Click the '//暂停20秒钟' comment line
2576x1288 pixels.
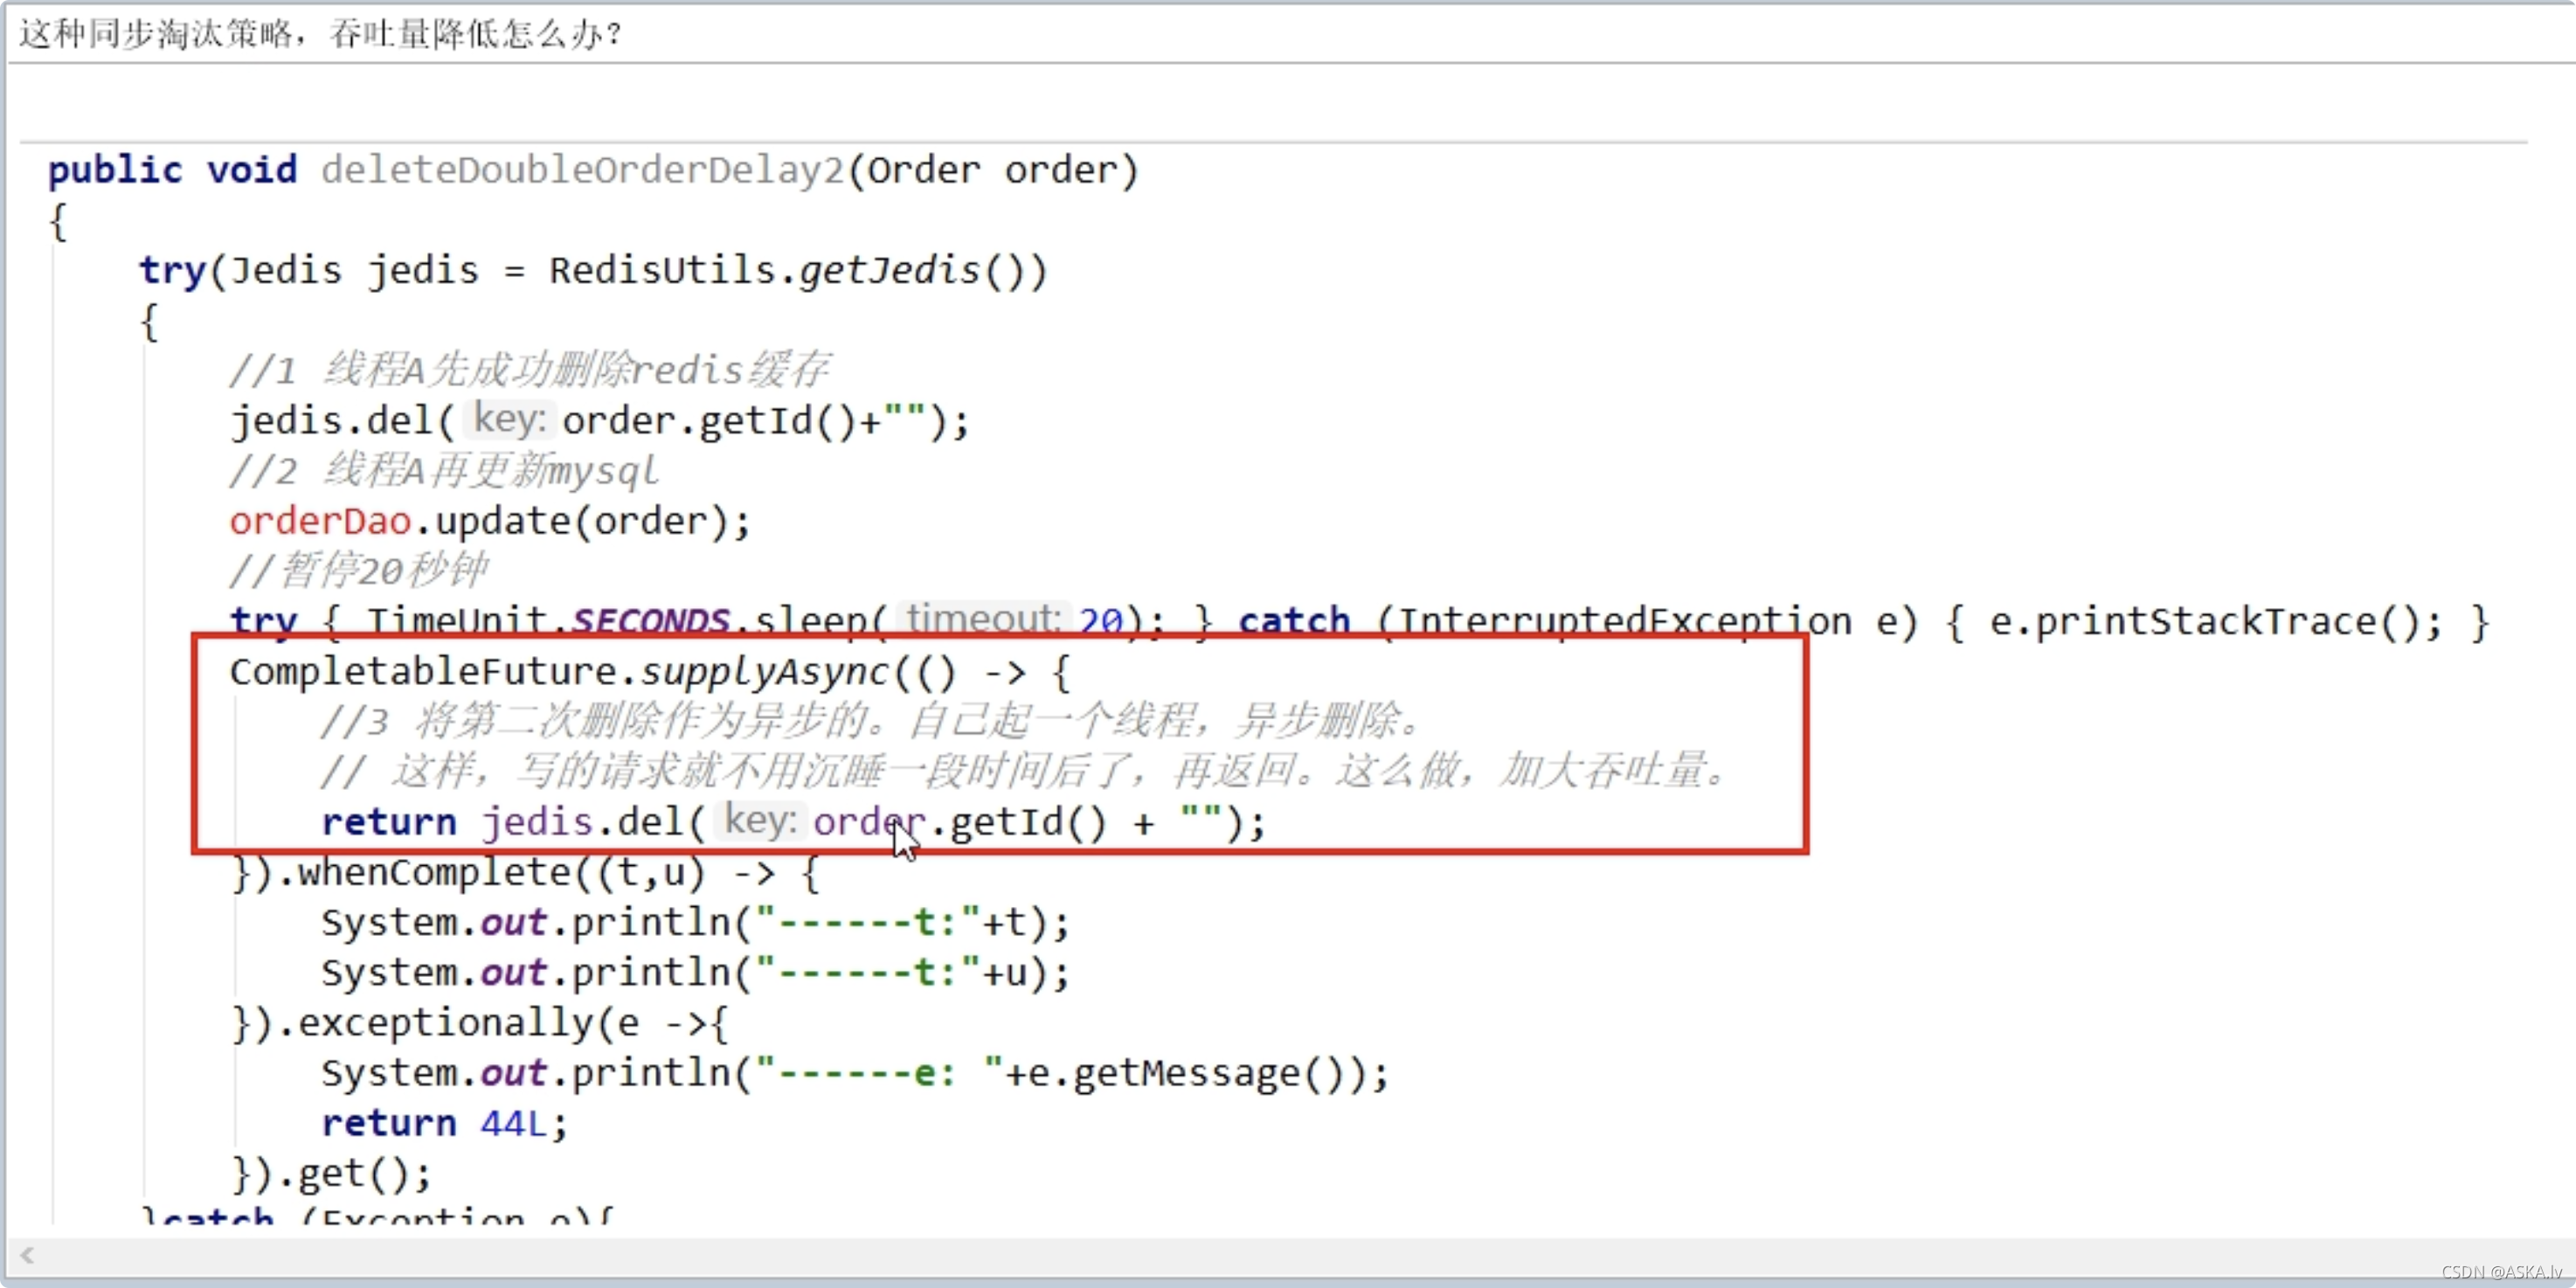[x=358, y=571]
